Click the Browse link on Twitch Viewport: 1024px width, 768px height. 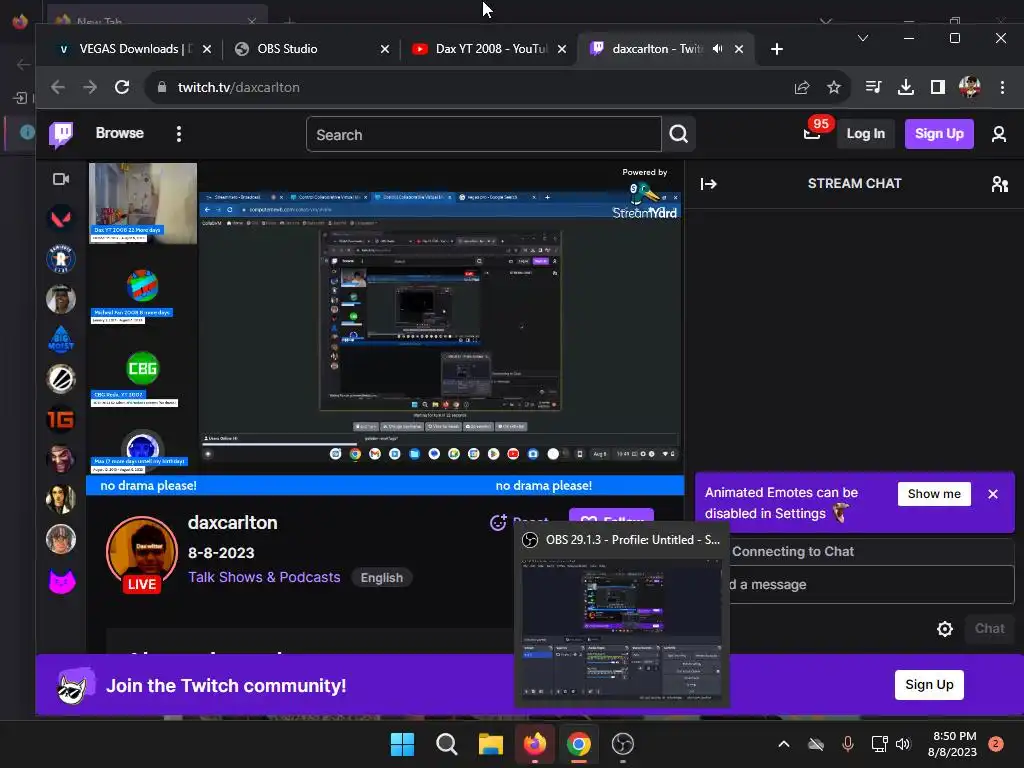[x=120, y=133]
